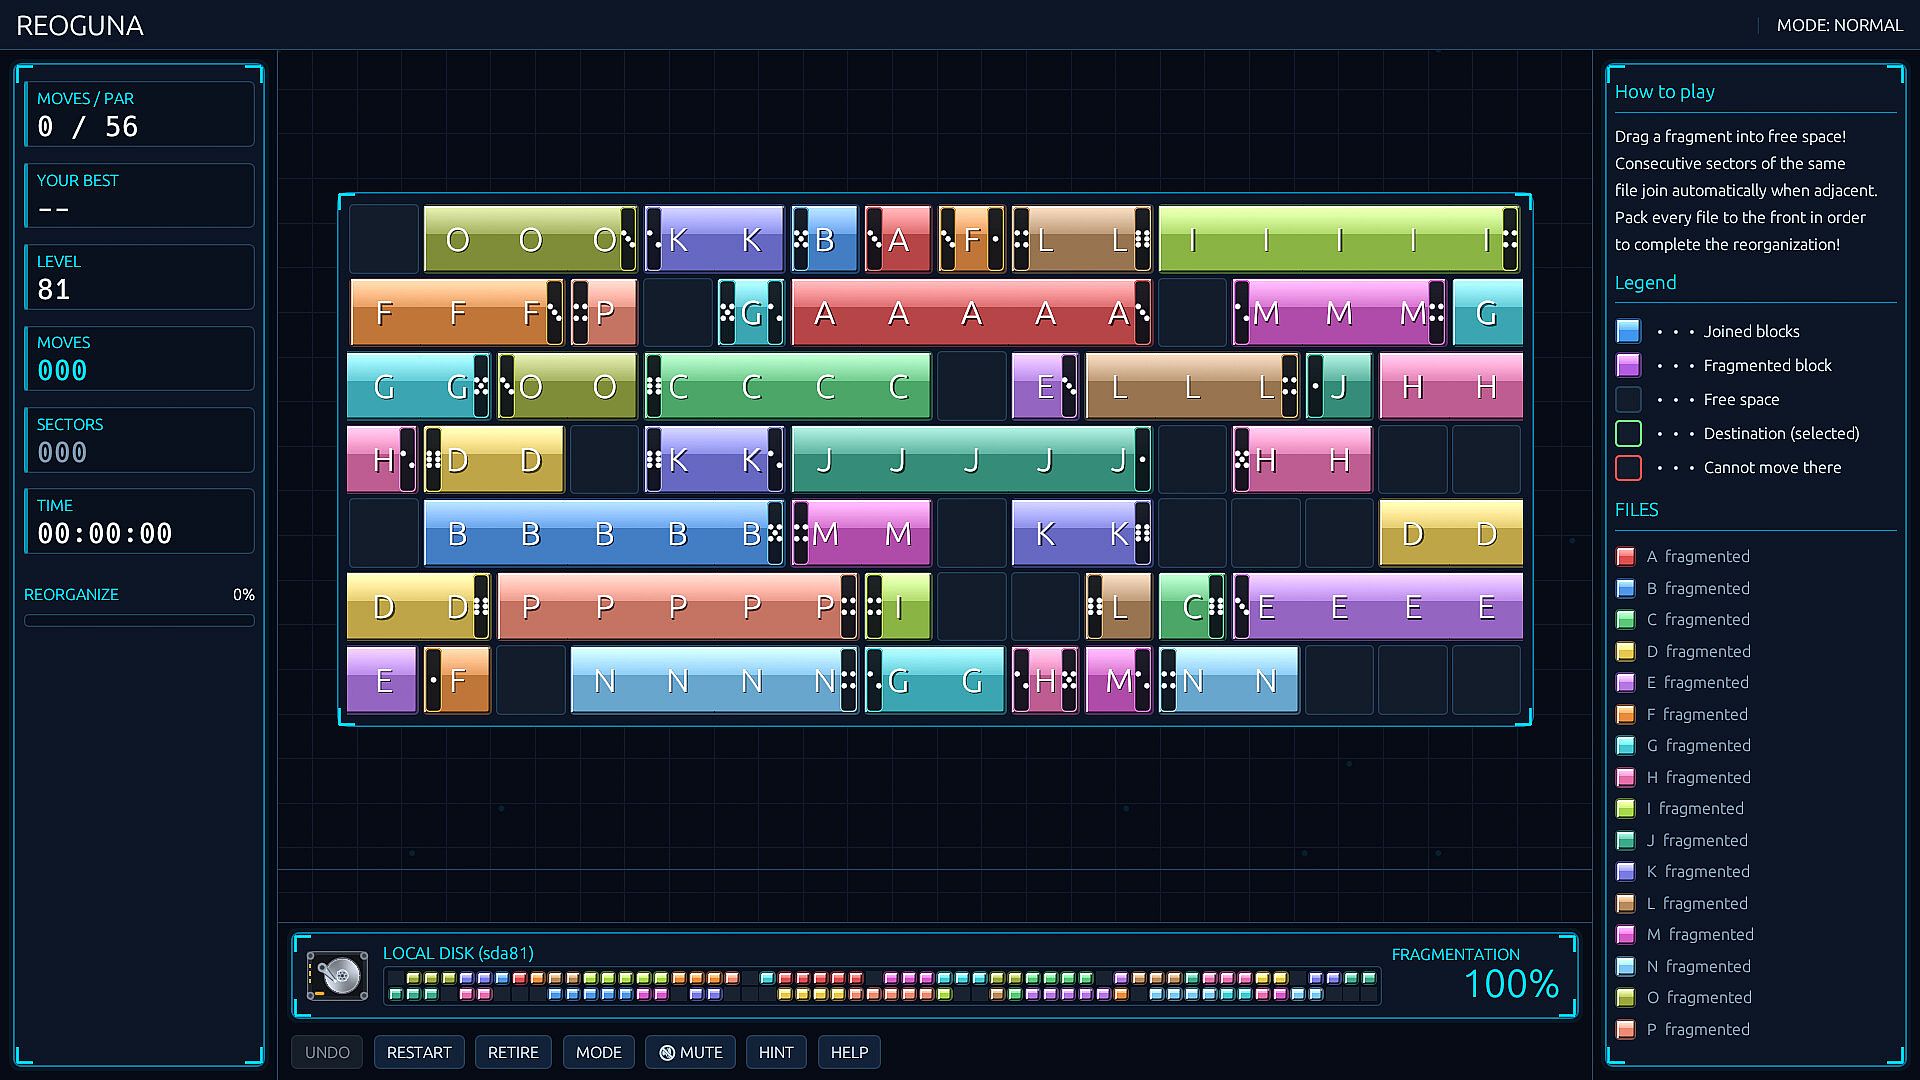Click the LOCAL DISK (sda81) label
The height and width of the screenshot is (1080, 1920).
click(458, 953)
